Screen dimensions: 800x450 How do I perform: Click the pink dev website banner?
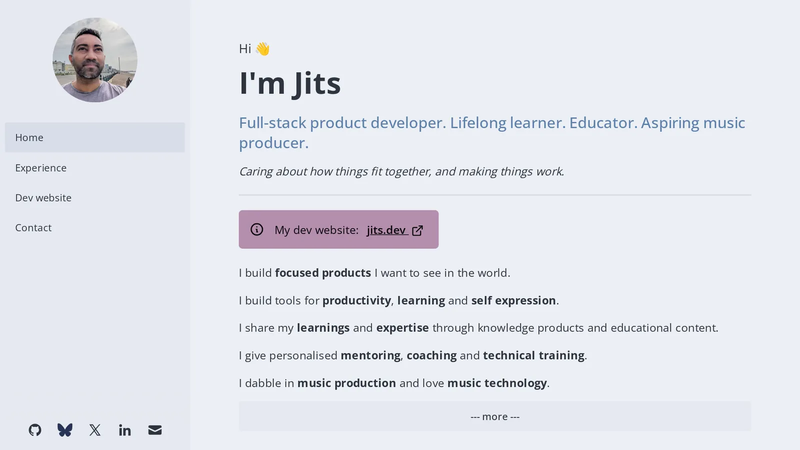point(339,230)
